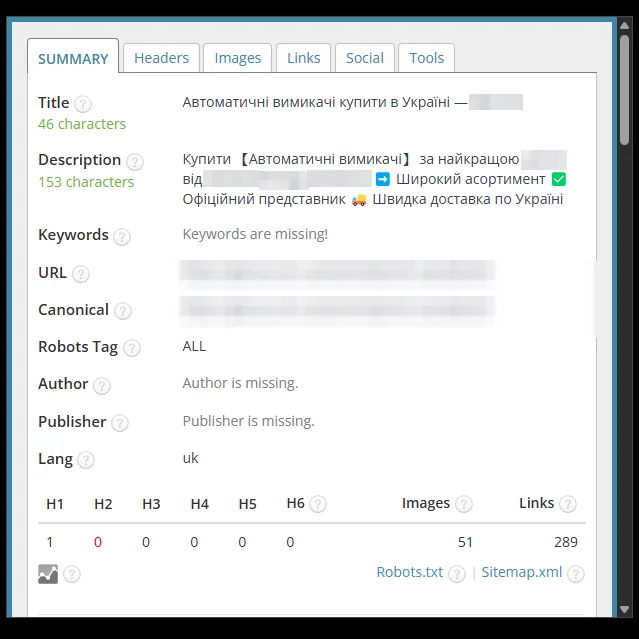The image size is (639, 639).
Task: Click help icon next to Robots.txt
Action: point(457,574)
